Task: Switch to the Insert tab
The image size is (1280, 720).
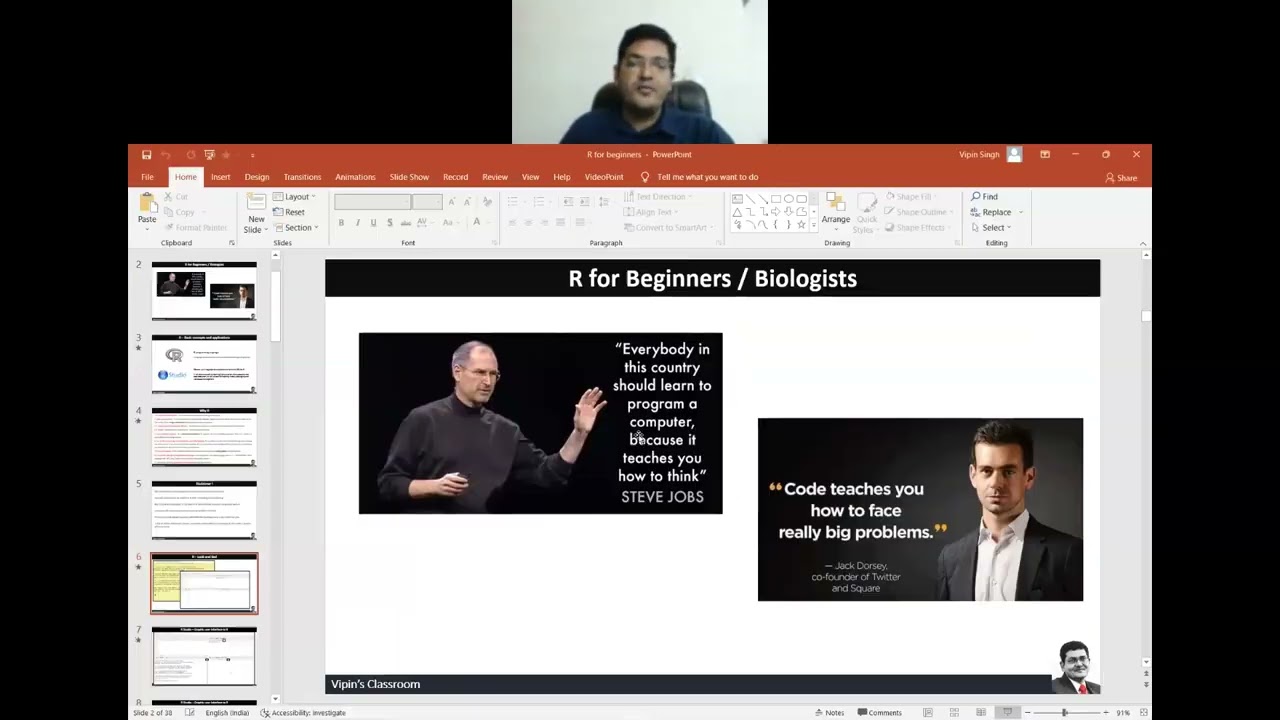Action: point(220,177)
